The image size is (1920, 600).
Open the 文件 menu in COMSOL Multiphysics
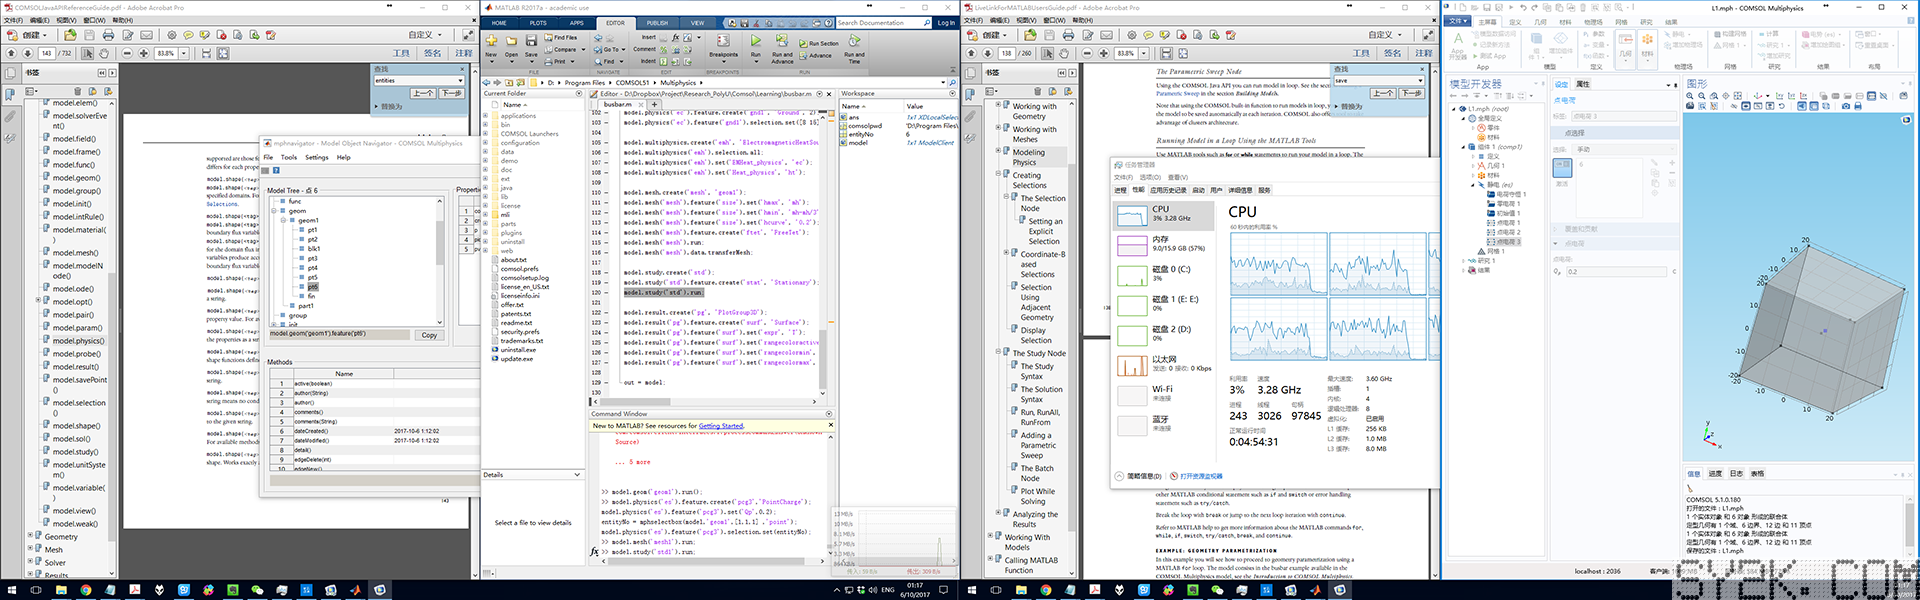coord(1457,21)
